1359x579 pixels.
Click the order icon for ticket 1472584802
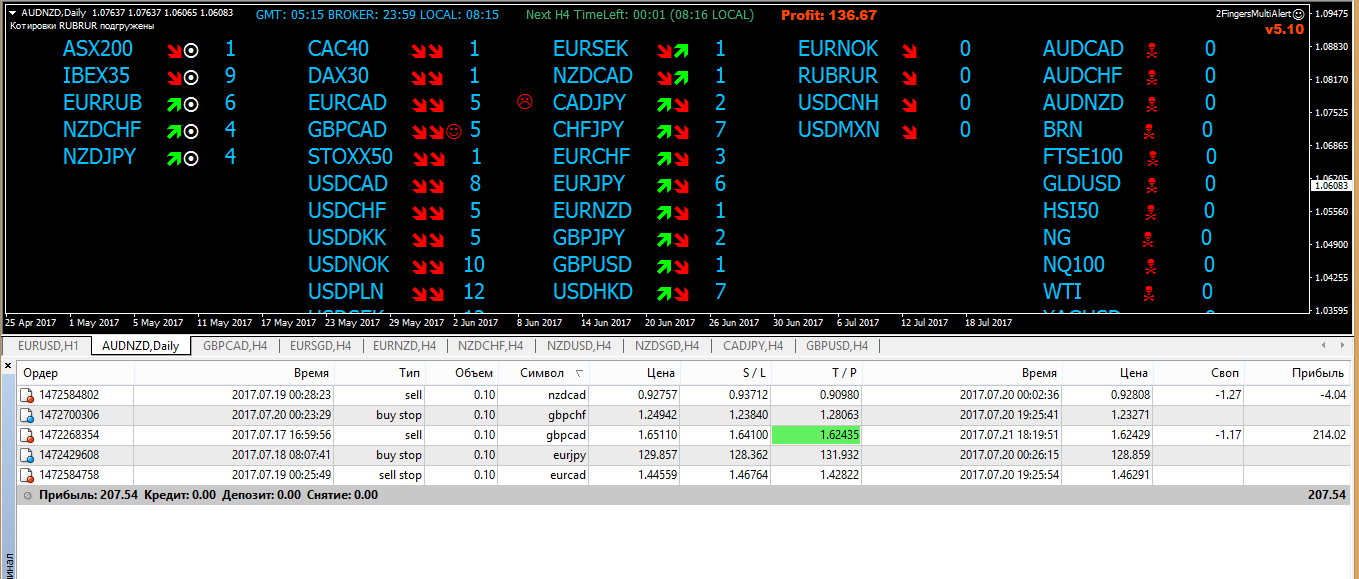tap(27, 395)
